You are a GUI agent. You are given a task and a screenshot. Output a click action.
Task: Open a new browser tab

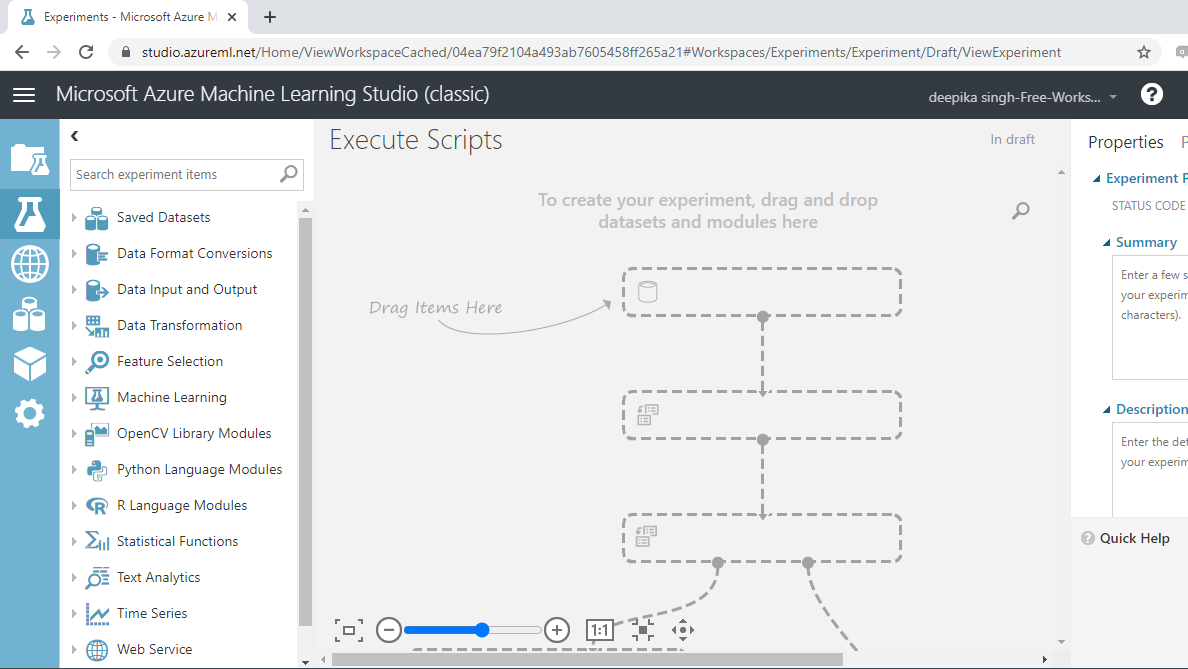tap(270, 17)
